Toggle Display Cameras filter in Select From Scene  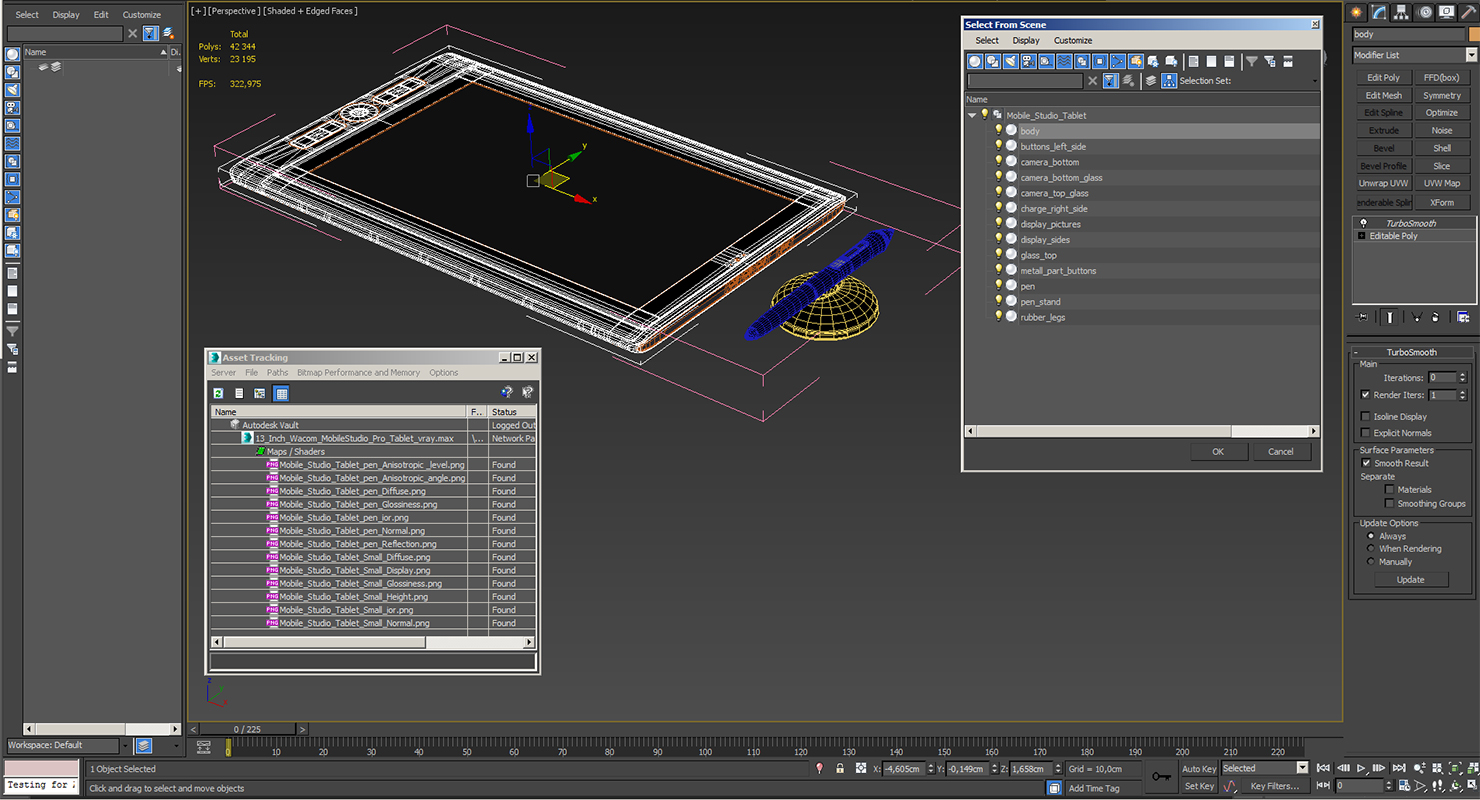coord(1028,61)
